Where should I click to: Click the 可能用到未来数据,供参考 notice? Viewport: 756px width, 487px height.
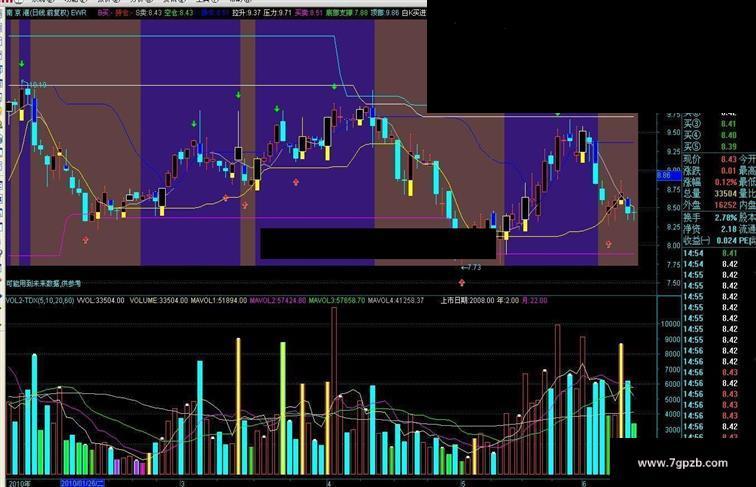[43, 284]
